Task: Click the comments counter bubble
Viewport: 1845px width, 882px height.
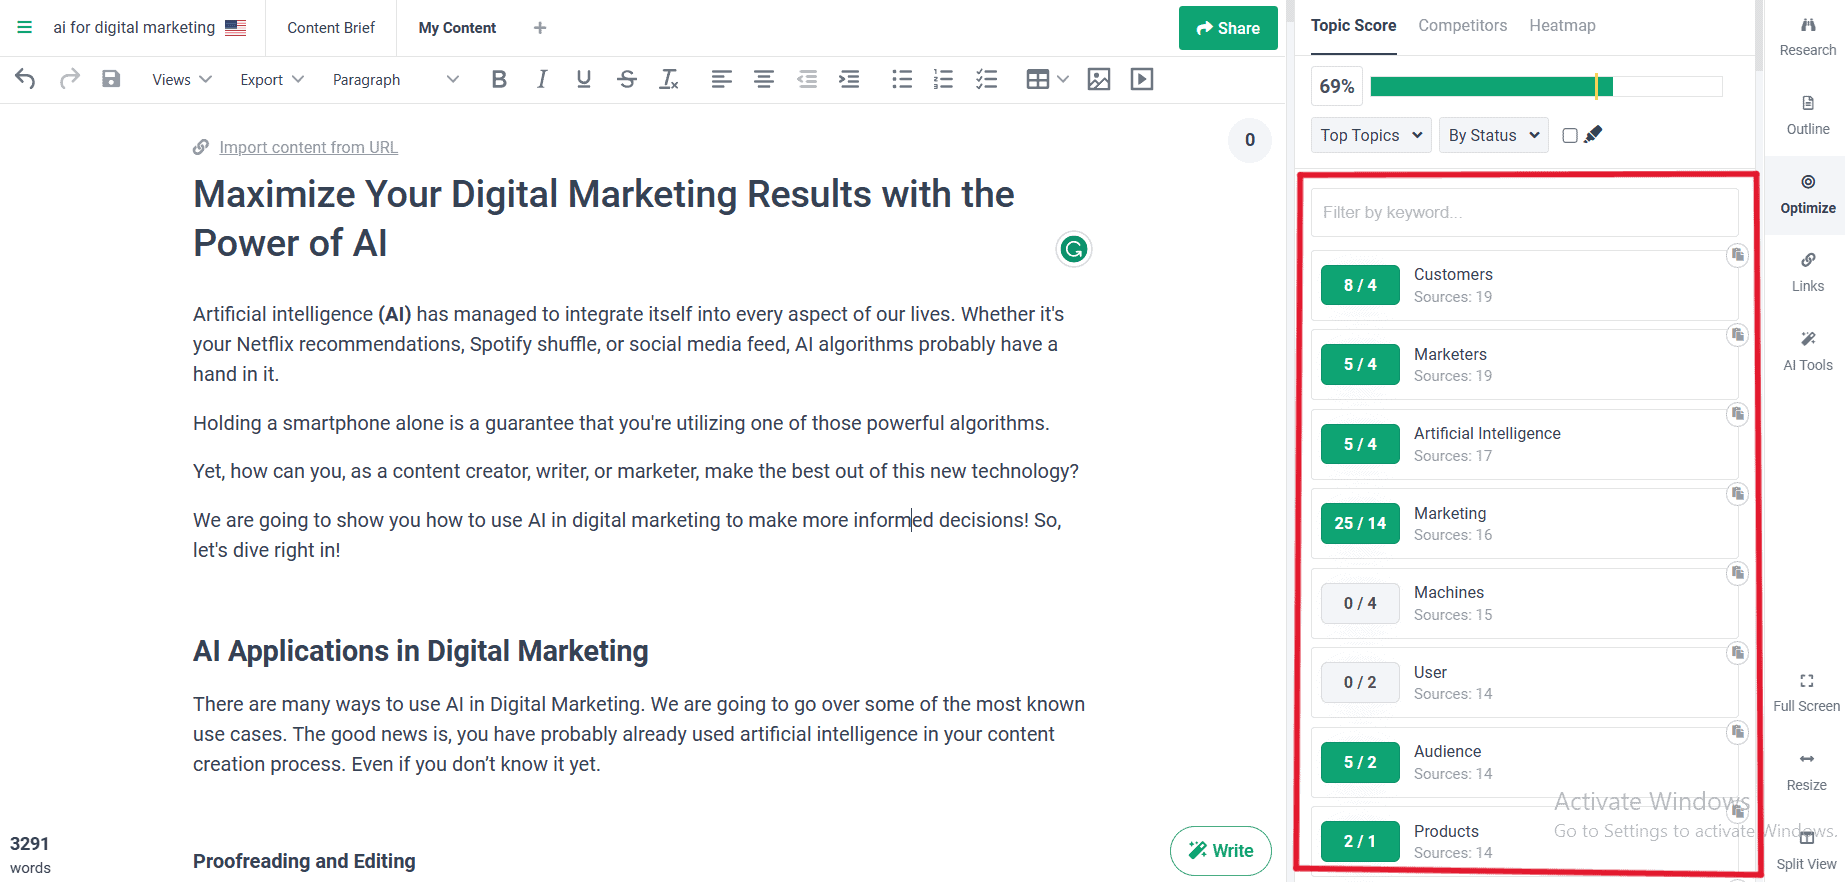Action: [1250, 140]
